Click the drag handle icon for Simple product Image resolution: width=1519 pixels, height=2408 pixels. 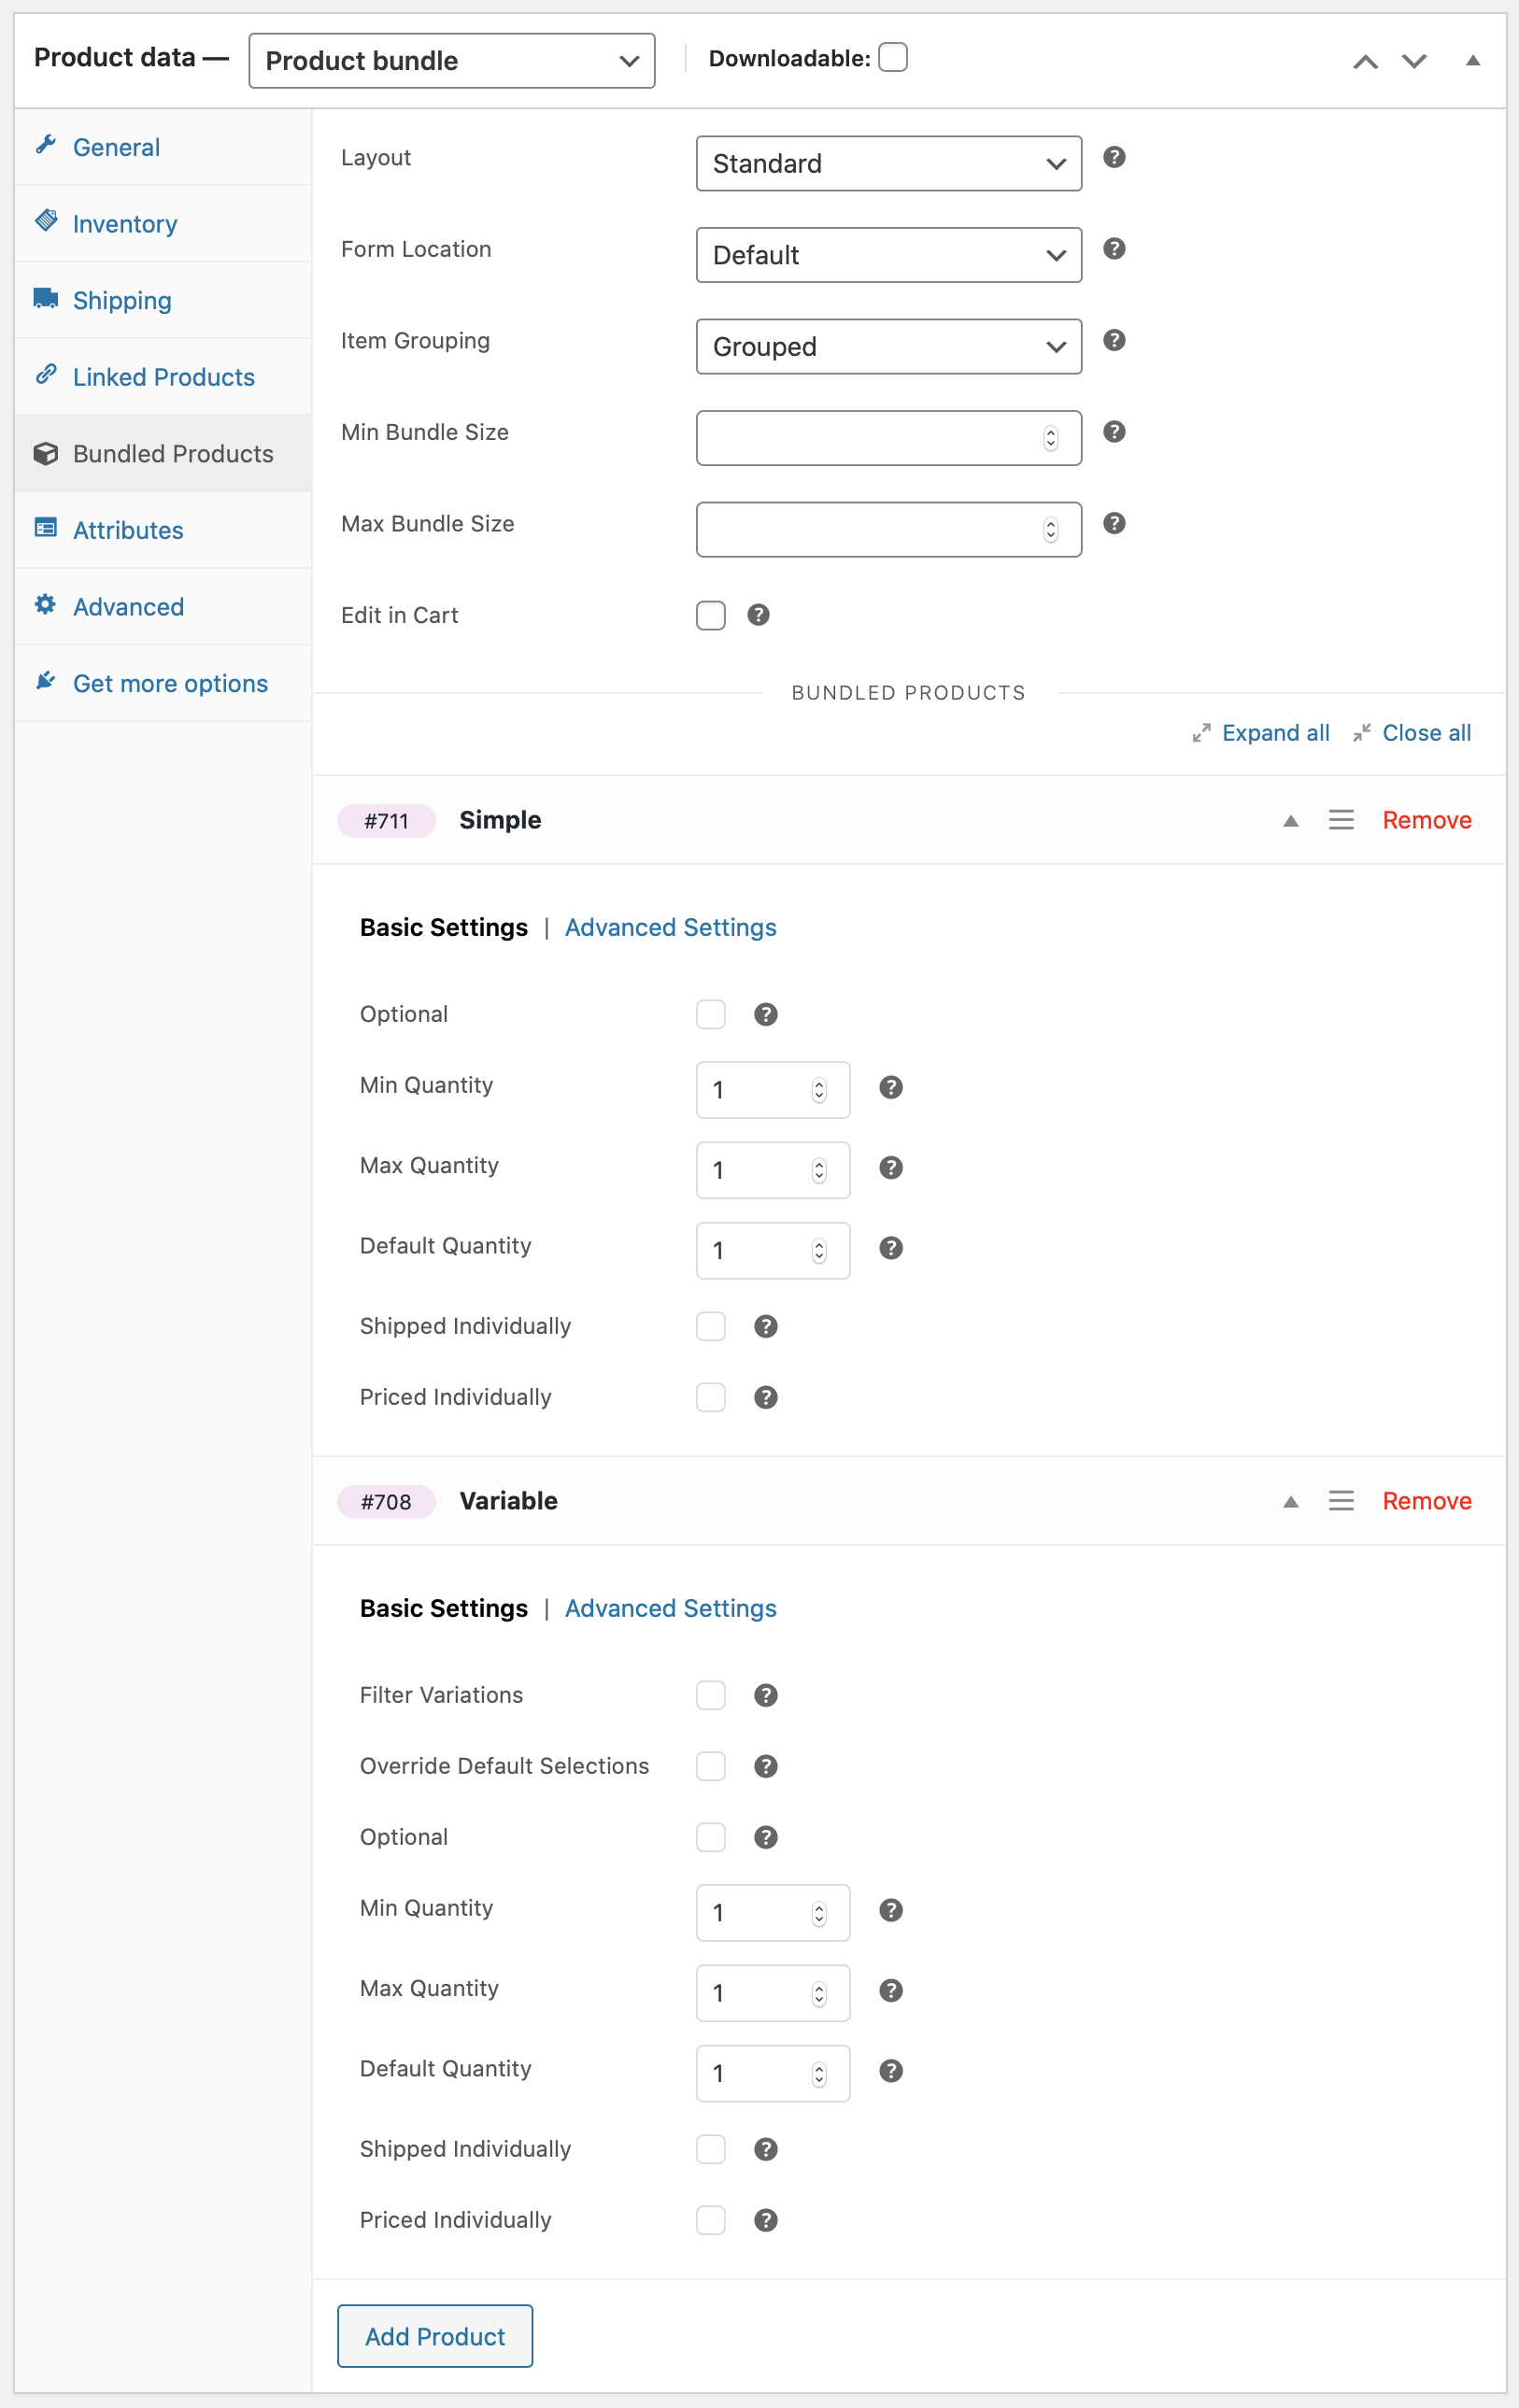(x=1341, y=820)
